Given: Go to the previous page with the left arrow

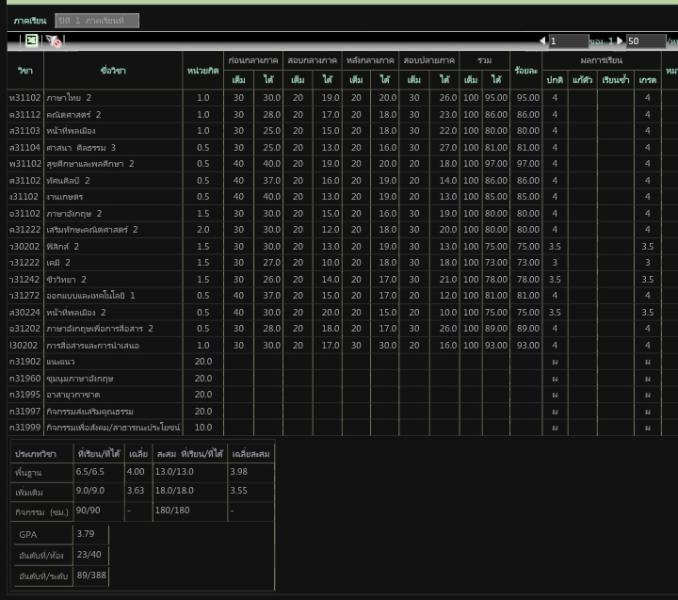Looking at the screenshot, I should click(542, 41).
